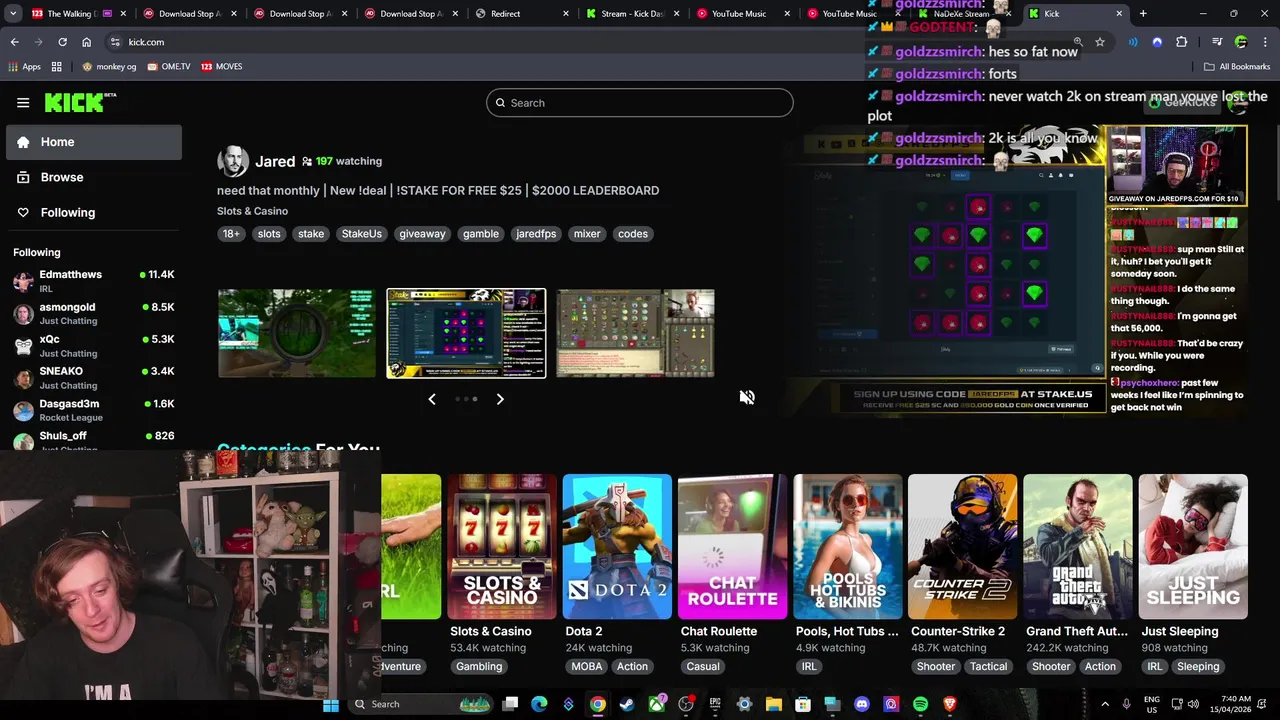Open xQc channel in Following list

94,345
